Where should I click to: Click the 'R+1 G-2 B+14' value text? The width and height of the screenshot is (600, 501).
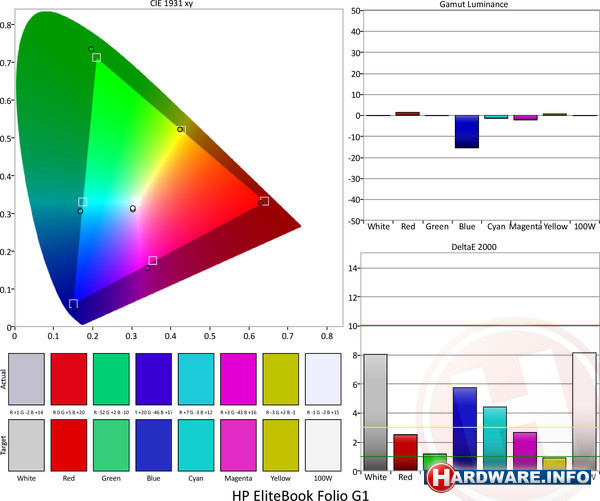(x=26, y=413)
